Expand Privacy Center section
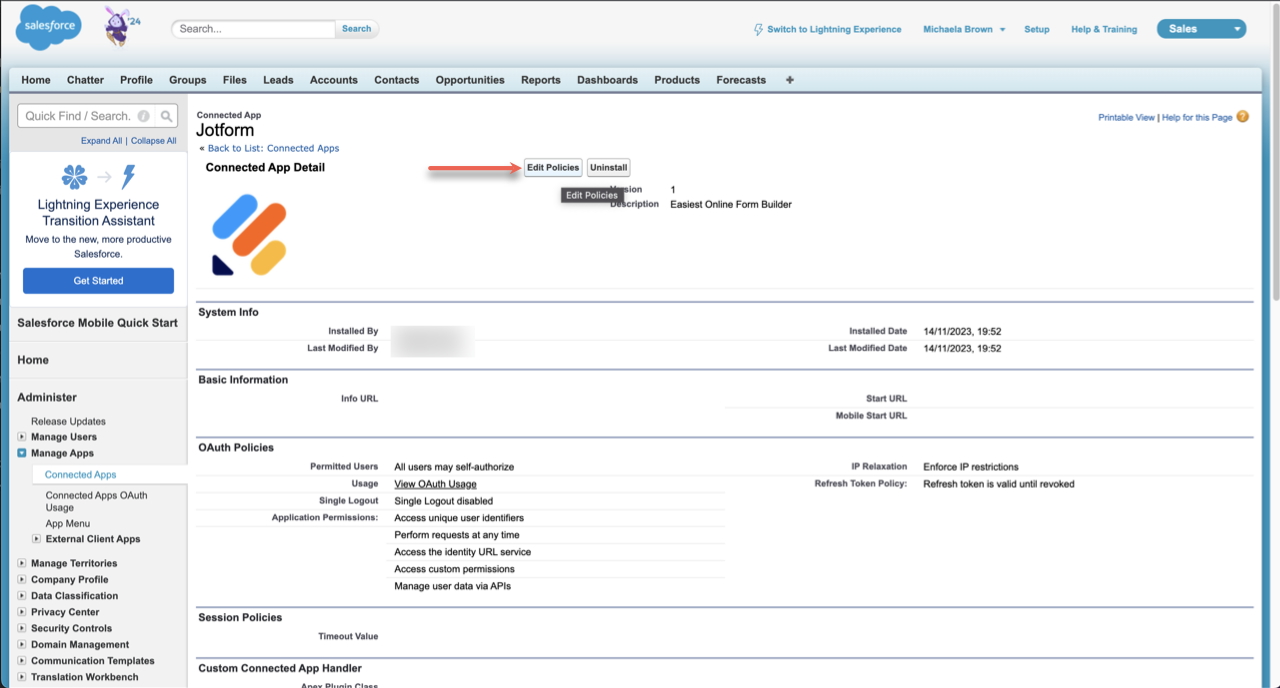The height and width of the screenshot is (688, 1280). coord(22,612)
